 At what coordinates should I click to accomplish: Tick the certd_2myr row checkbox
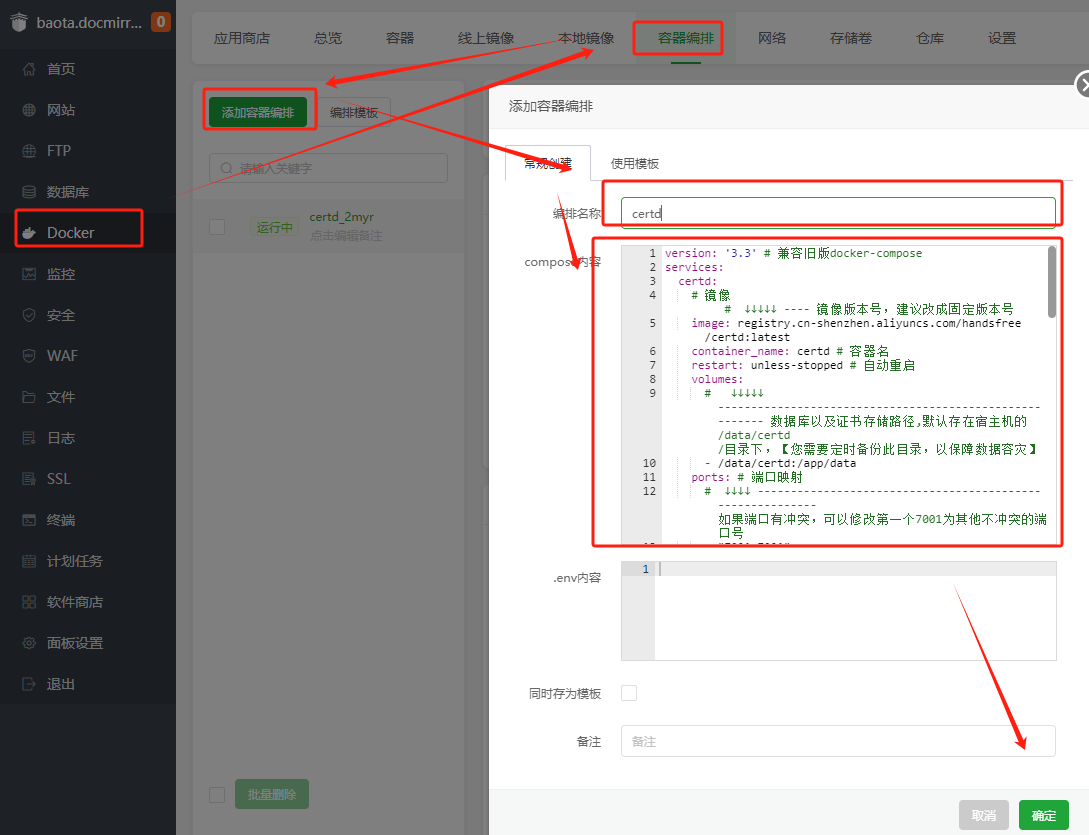coord(217,227)
